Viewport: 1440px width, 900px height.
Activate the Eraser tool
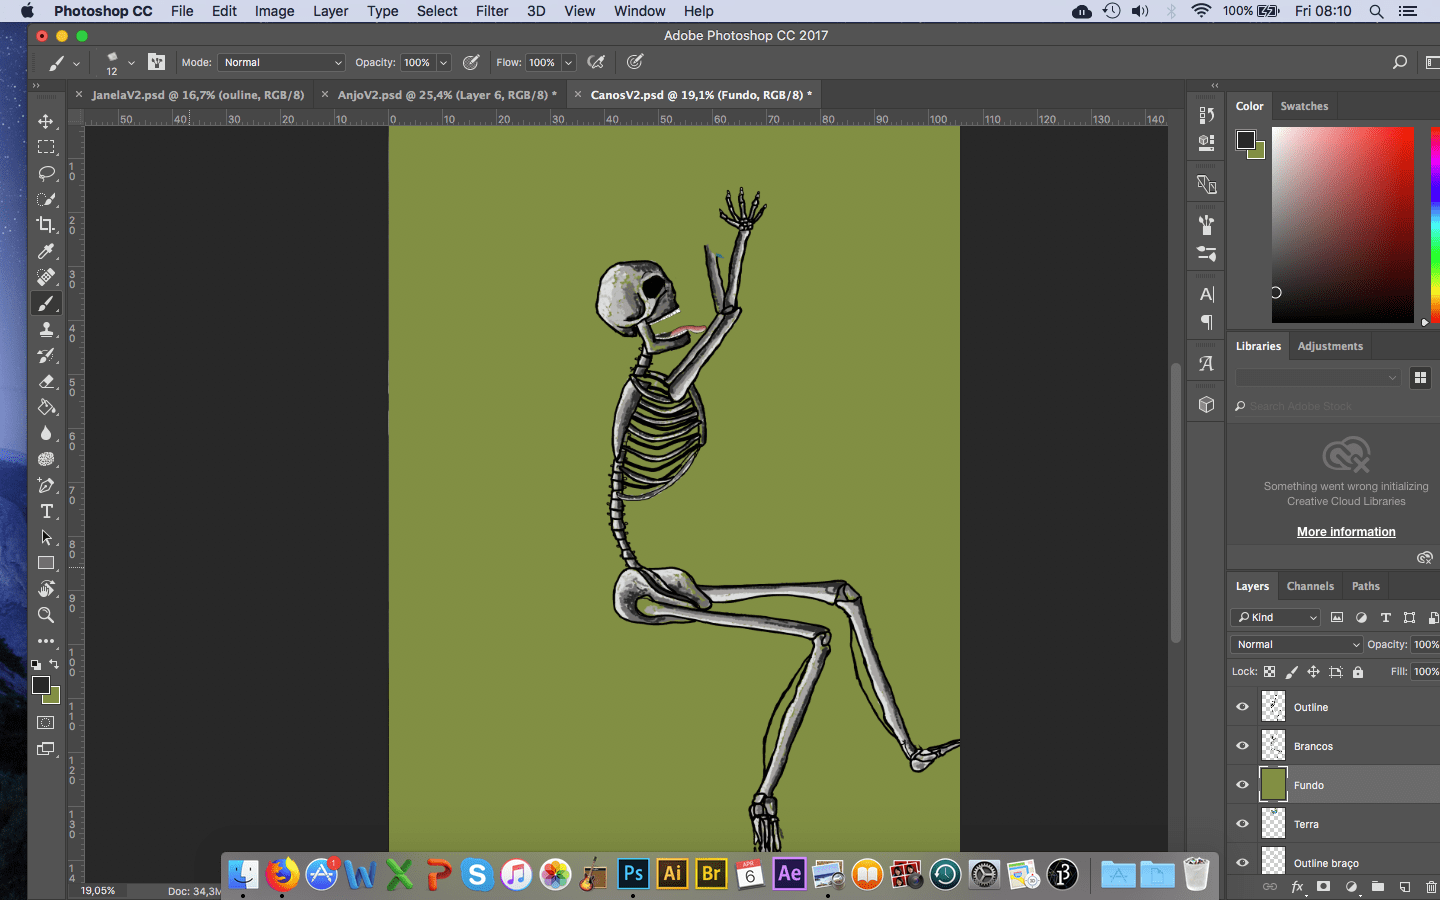tap(46, 381)
